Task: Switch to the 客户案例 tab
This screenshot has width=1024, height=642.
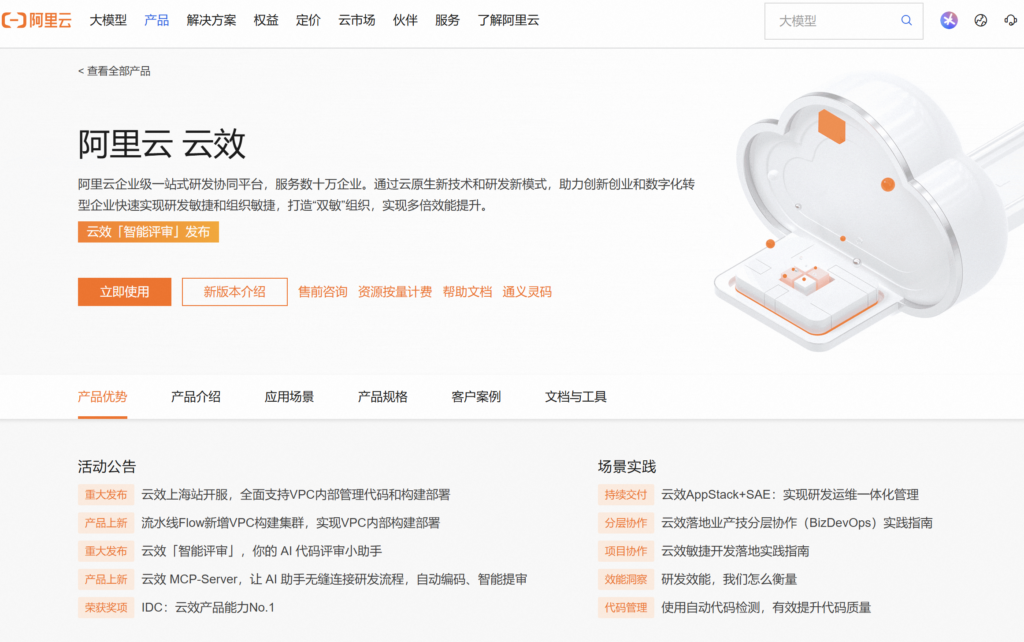Action: point(476,396)
